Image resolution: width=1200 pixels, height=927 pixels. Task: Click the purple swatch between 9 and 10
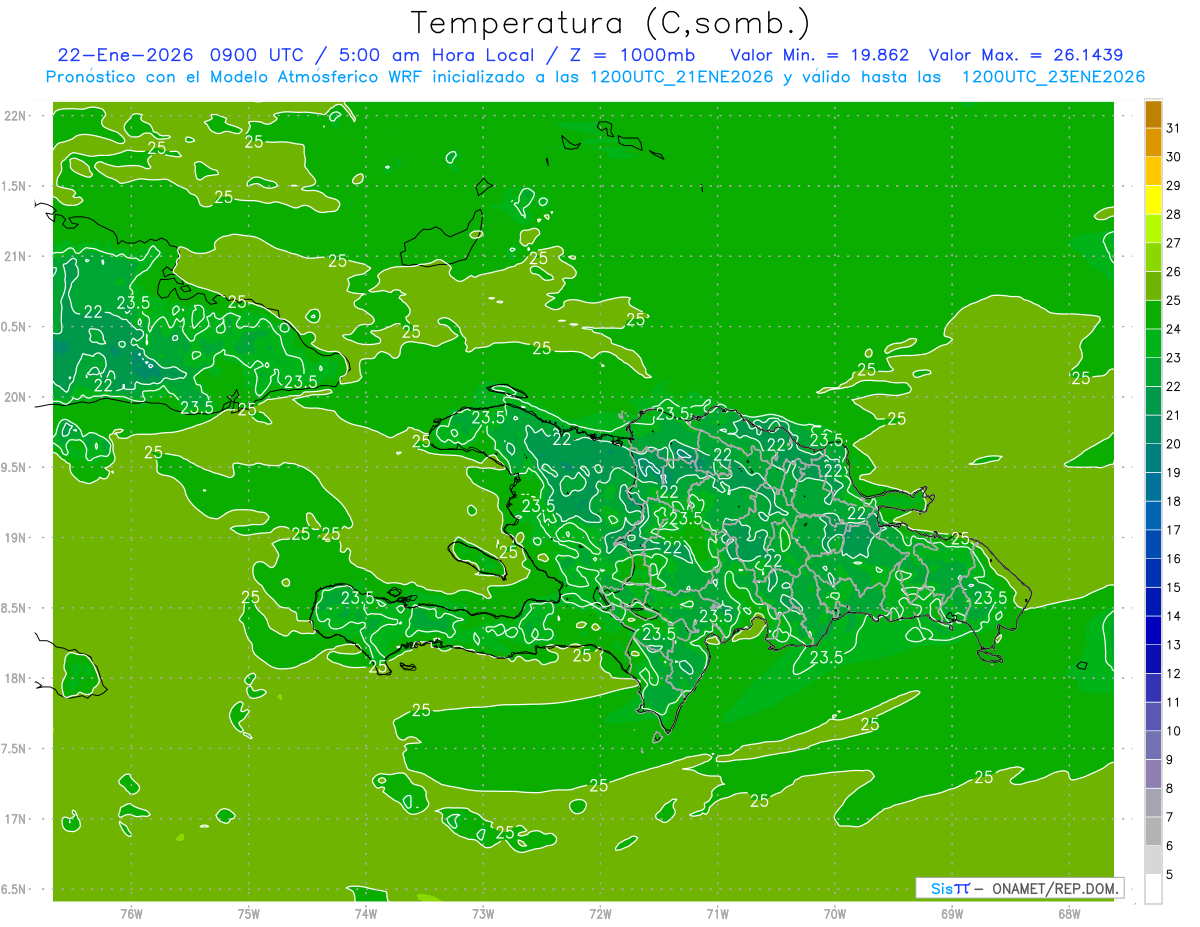(x=1153, y=745)
